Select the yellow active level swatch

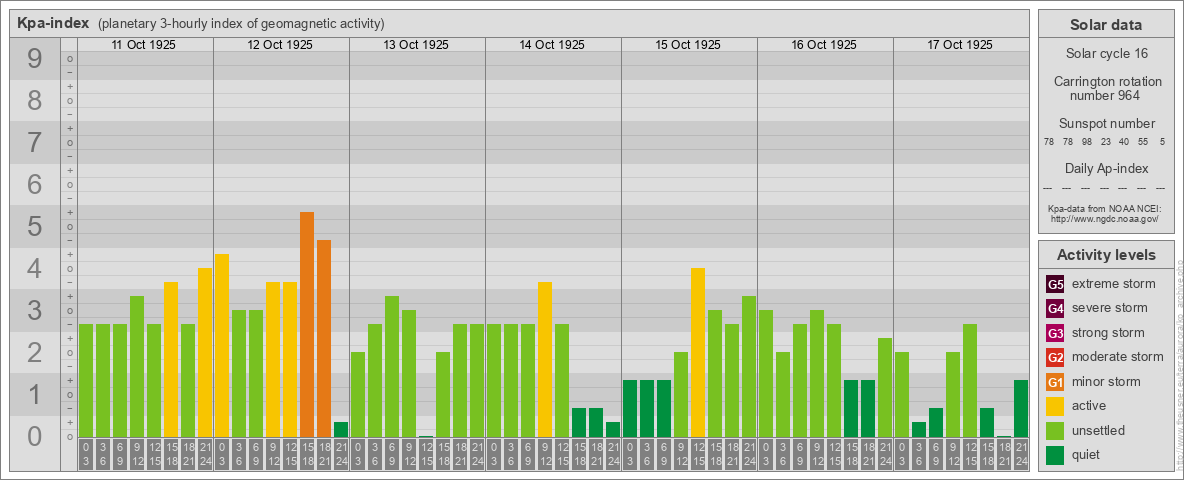tap(1055, 406)
